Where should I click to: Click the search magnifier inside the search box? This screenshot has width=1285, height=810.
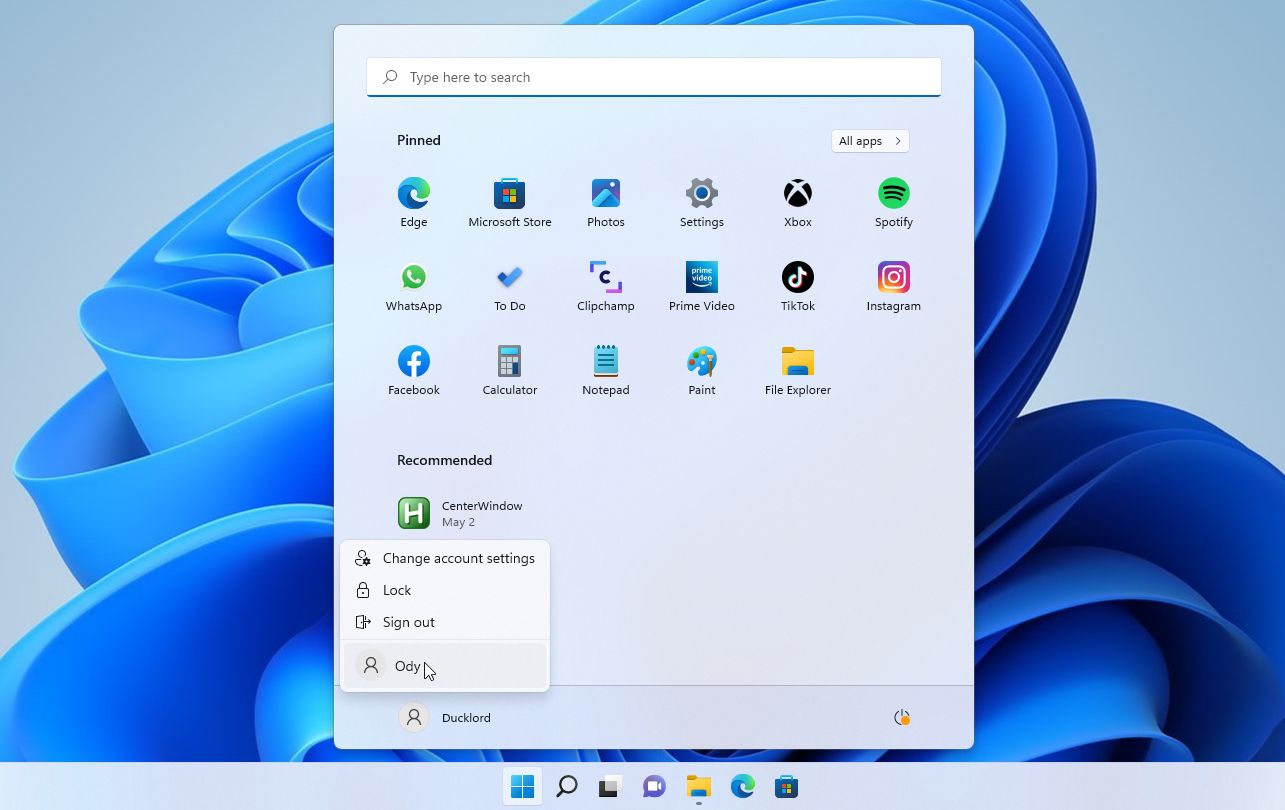tap(390, 77)
